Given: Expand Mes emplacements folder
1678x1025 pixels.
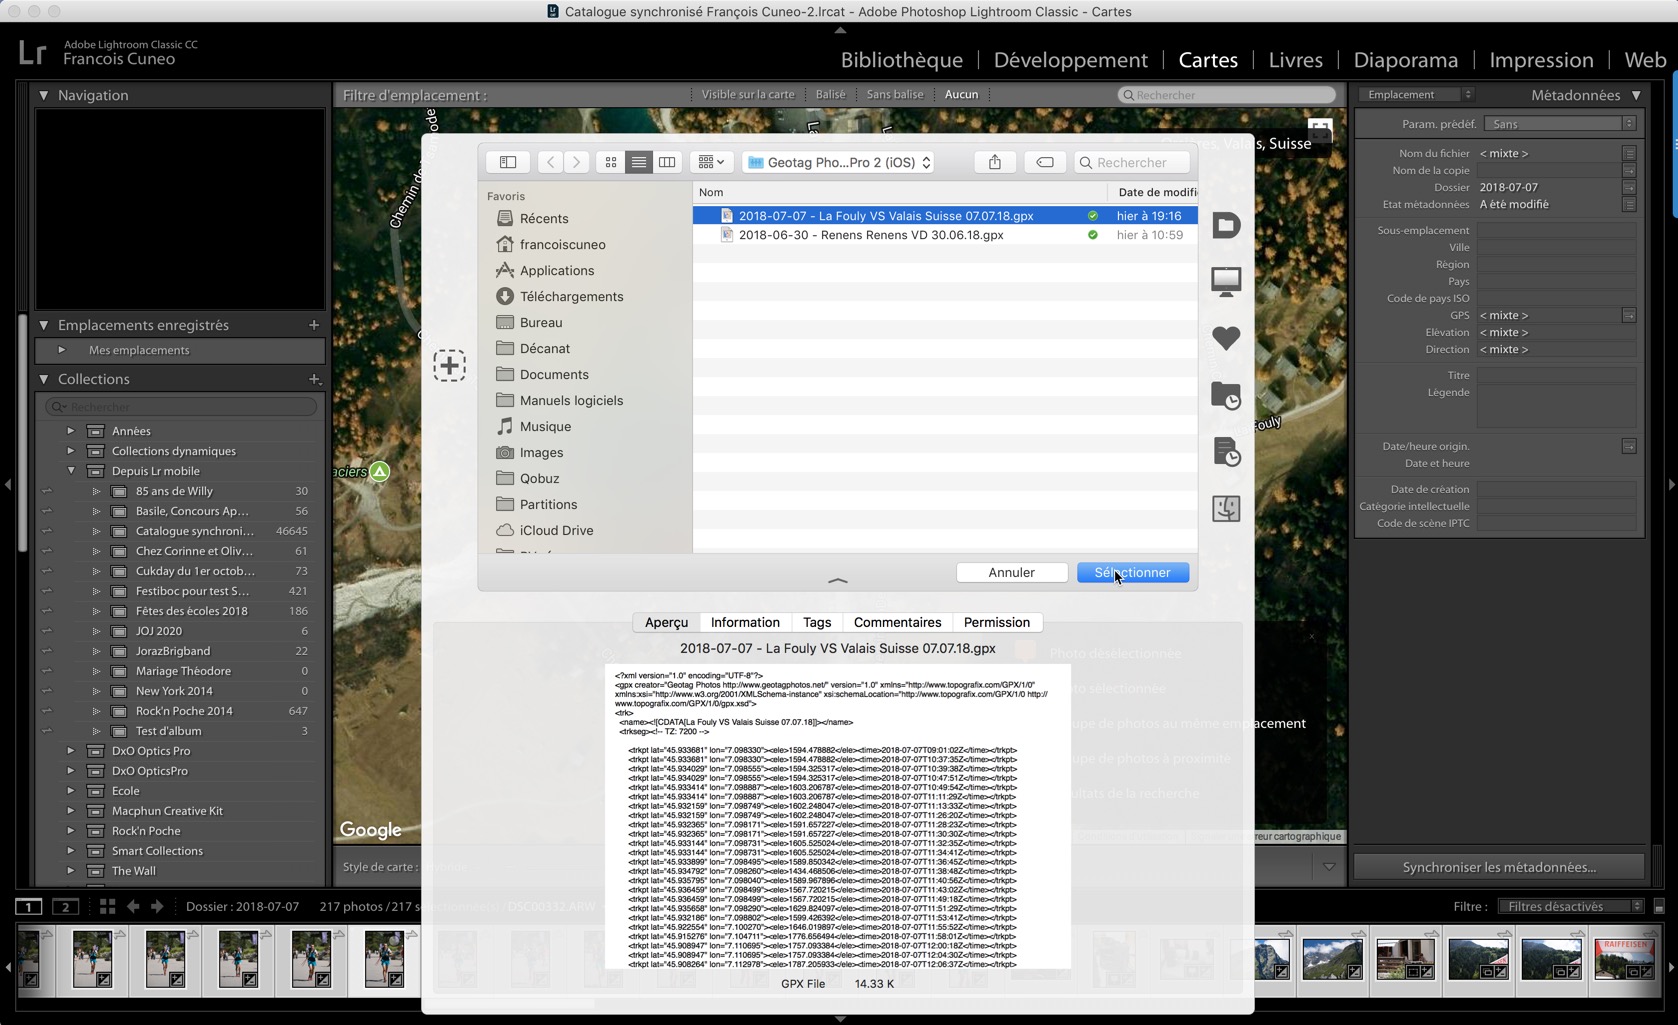Looking at the screenshot, I should click(62, 350).
